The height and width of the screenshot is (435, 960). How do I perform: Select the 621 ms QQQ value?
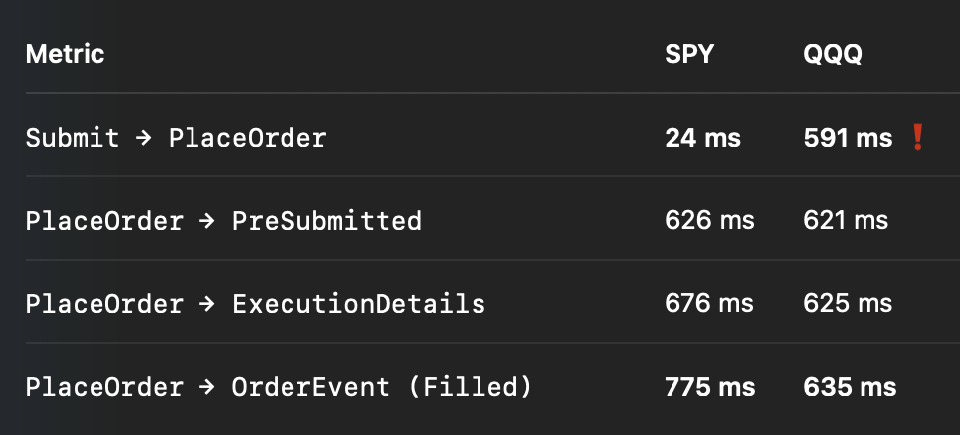coord(846,221)
